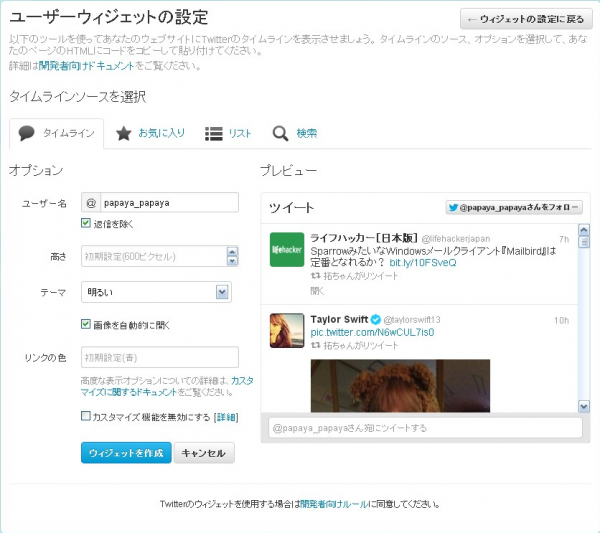Screen dimensions: 600x533
Task: Open the bit.ly/10FSveQ link
Action: 423,263
